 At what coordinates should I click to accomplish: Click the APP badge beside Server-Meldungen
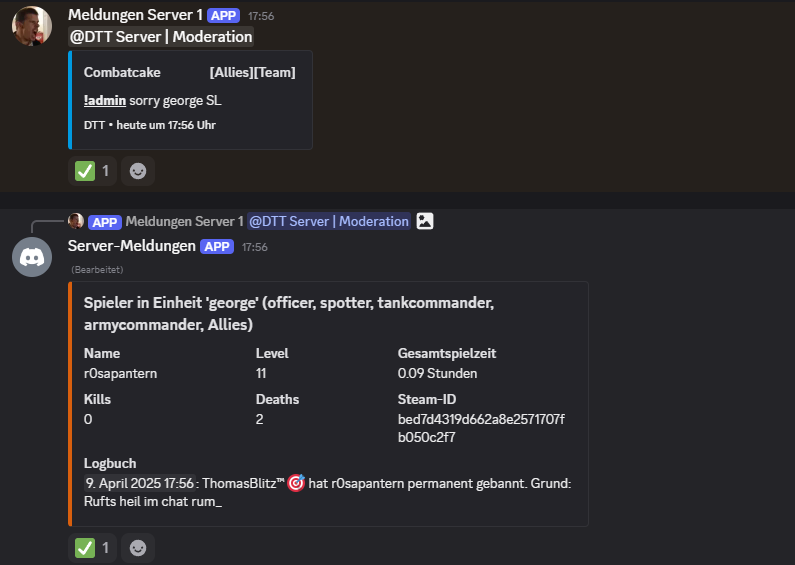point(218,246)
